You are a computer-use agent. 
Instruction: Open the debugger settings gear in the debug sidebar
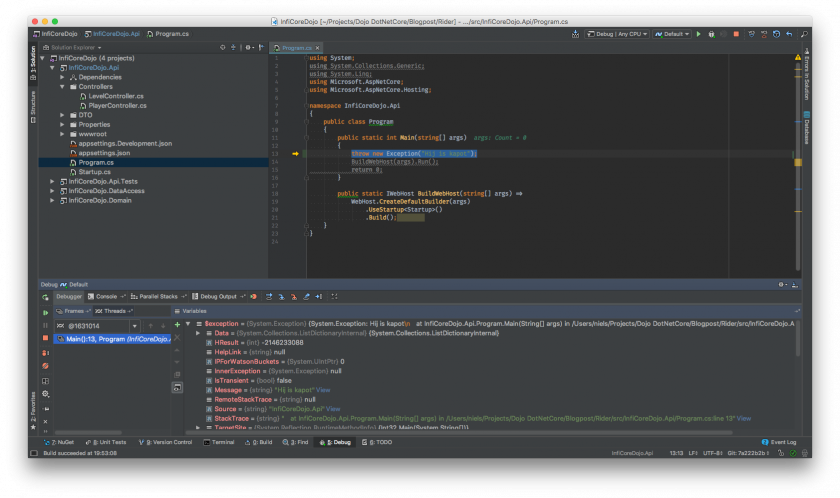(x=46, y=394)
